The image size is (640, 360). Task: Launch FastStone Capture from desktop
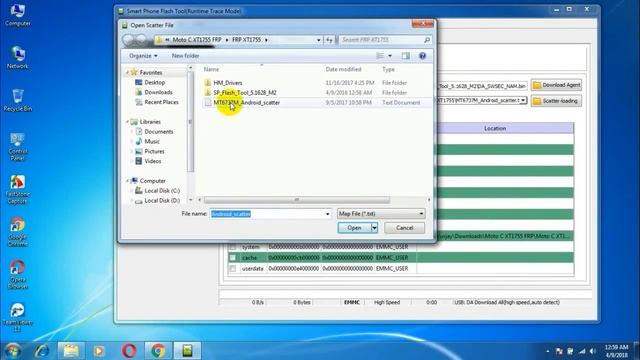pos(18,190)
